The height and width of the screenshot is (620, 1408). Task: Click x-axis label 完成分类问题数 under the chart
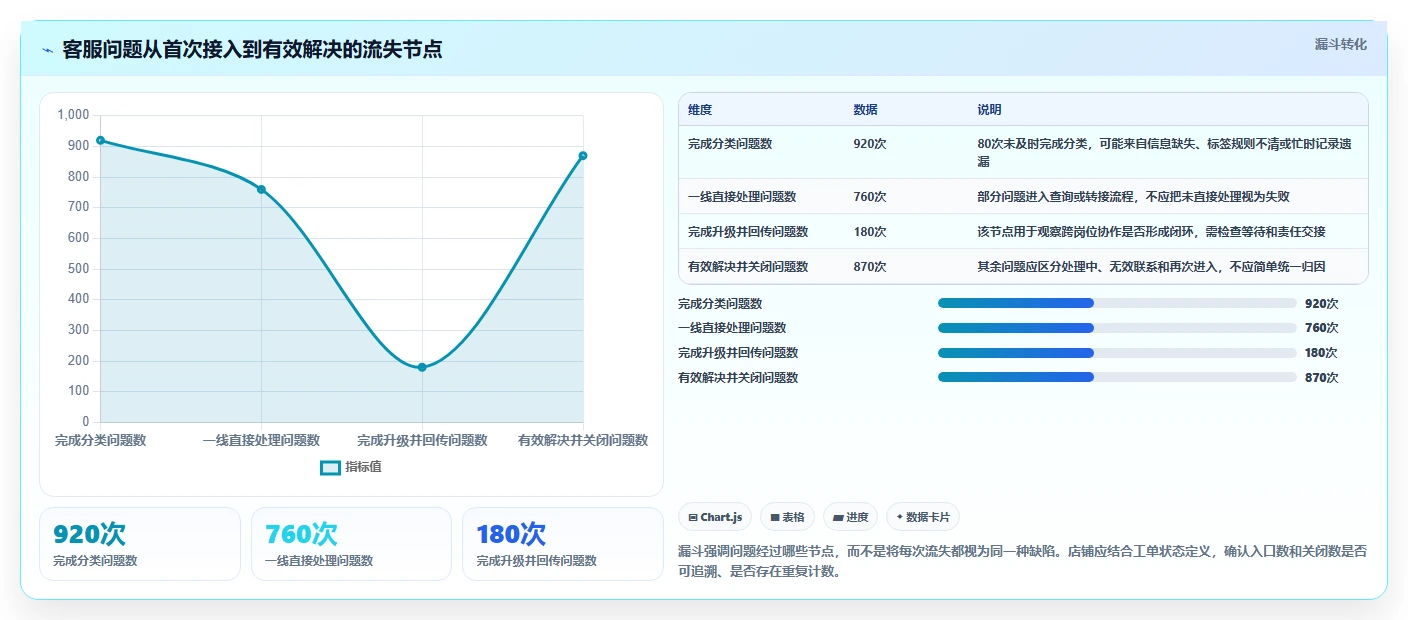click(100, 440)
